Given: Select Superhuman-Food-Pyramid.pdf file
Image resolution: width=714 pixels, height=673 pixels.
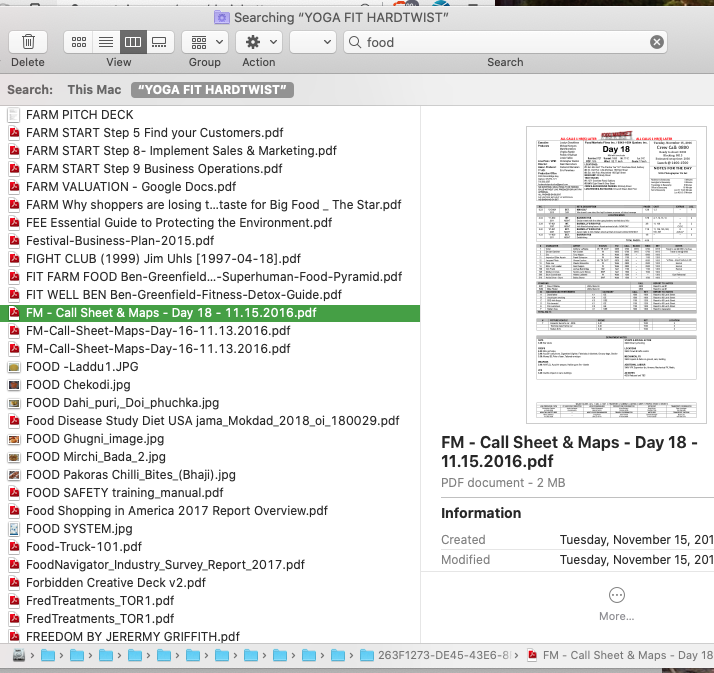Looking at the screenshot, I should click(214, 276).
